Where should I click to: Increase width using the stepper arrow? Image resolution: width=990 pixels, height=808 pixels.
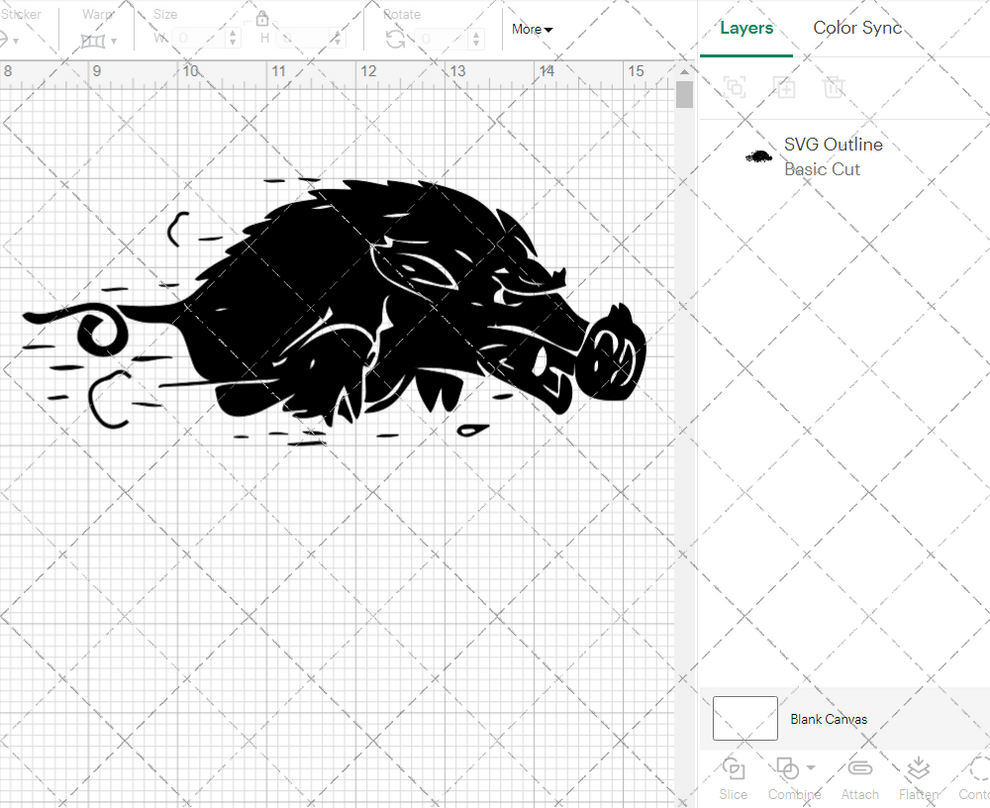click(234, 31)
